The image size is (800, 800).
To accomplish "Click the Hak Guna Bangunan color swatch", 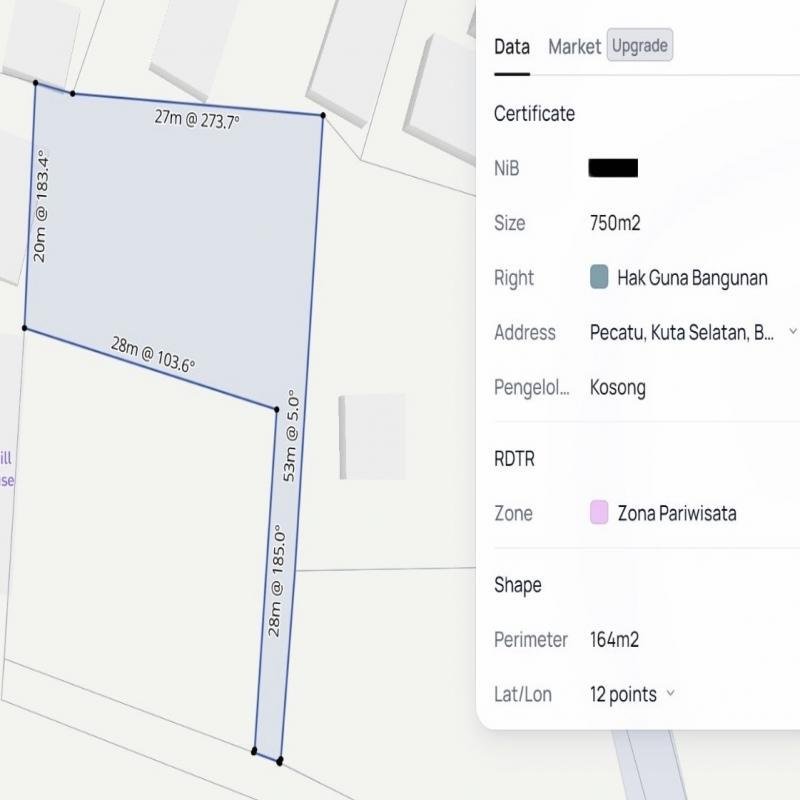I will [x=597, y=278].
